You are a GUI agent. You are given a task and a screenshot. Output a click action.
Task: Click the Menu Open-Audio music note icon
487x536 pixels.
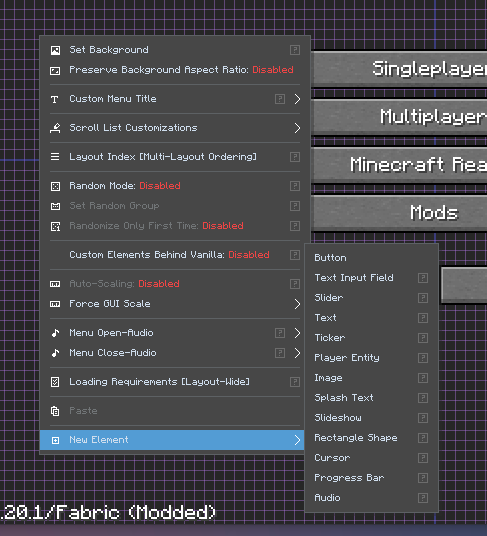pyautogui.click(x=55, y=333)
